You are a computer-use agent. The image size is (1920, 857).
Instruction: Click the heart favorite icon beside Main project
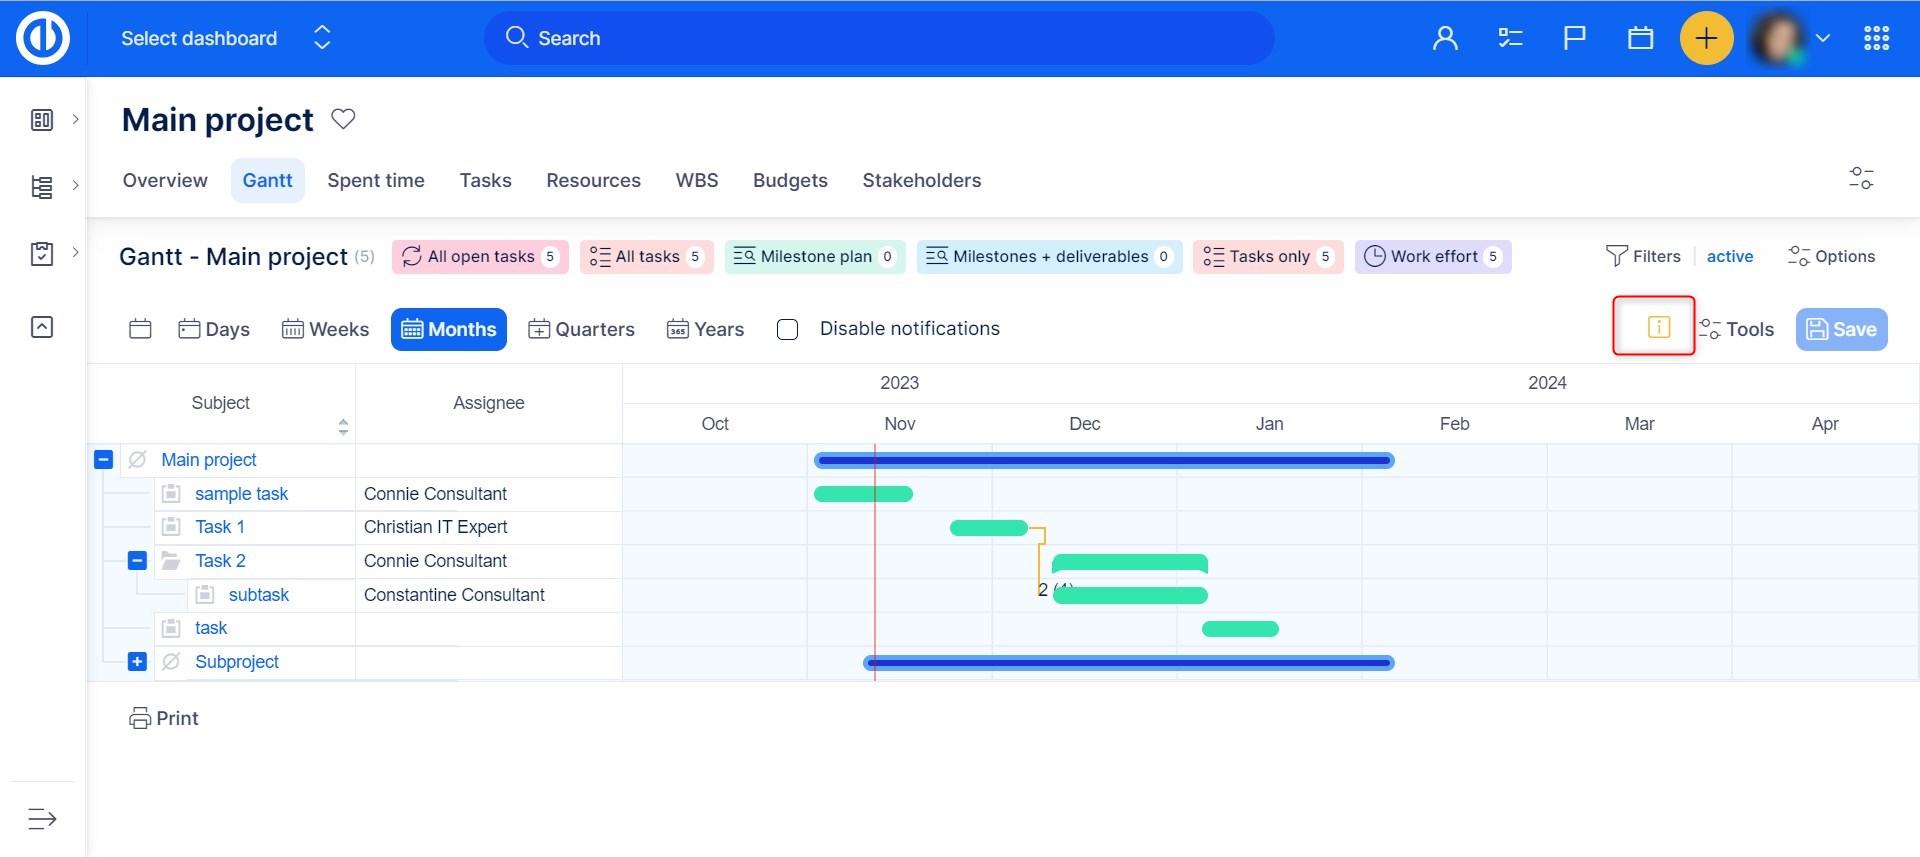tap(343, 119)
